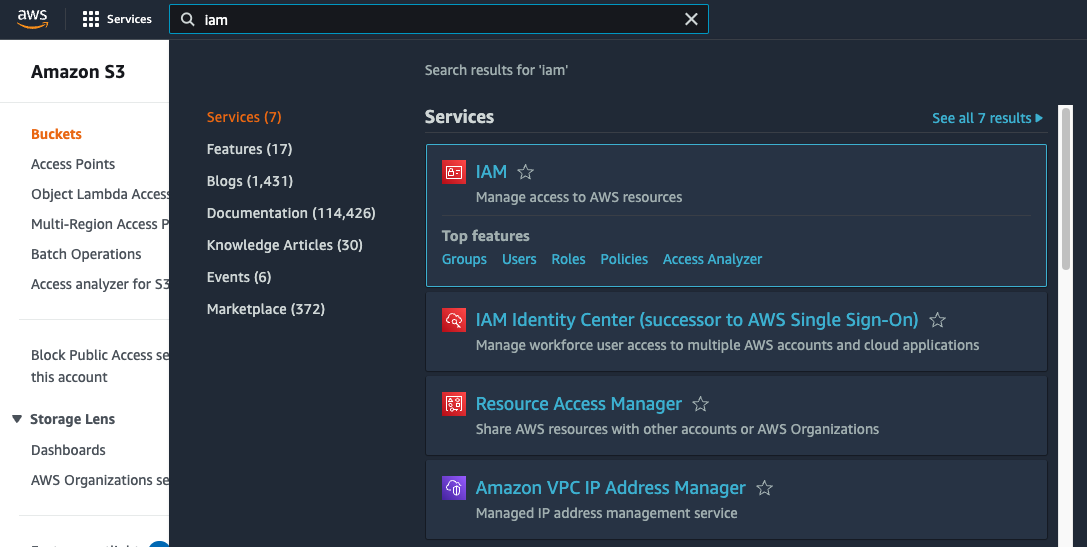Image resolution: width=1087 pixels, height=547 pixels.
Task: Click the Services heading in results
Action: pyautogui.click(x=459, y=116)
